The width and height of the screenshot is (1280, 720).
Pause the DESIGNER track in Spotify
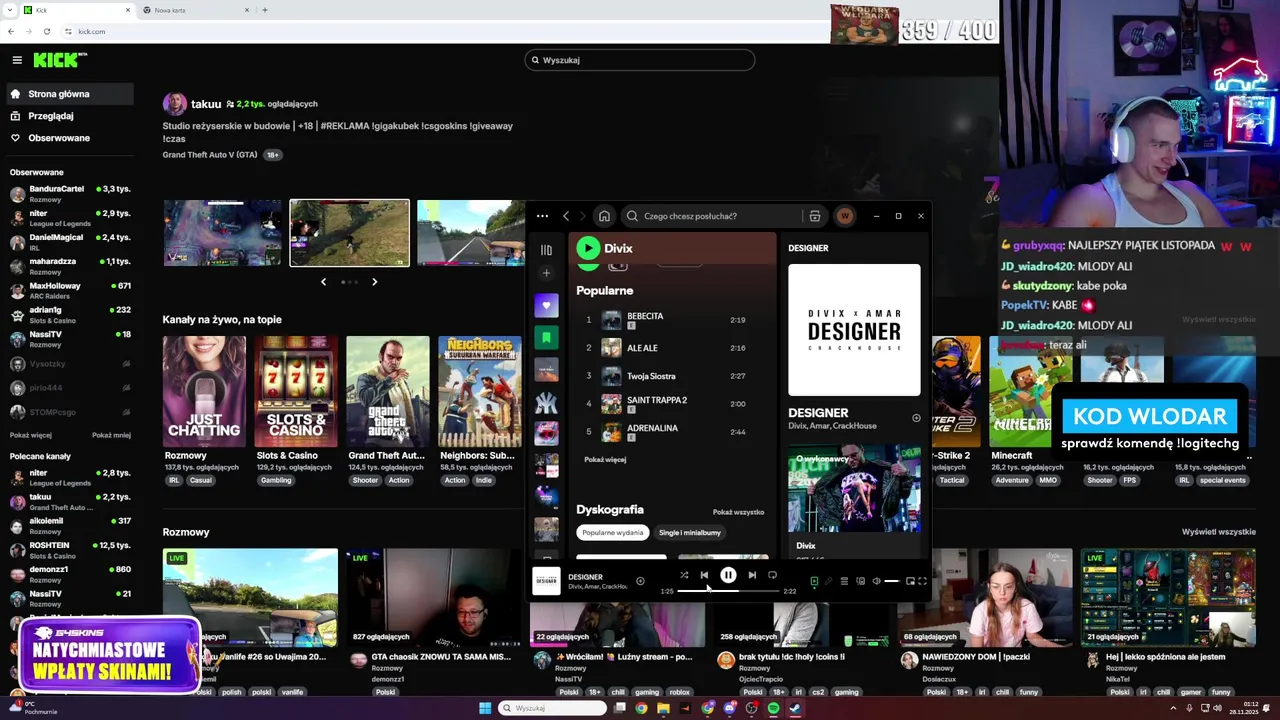tap(728, 575)
